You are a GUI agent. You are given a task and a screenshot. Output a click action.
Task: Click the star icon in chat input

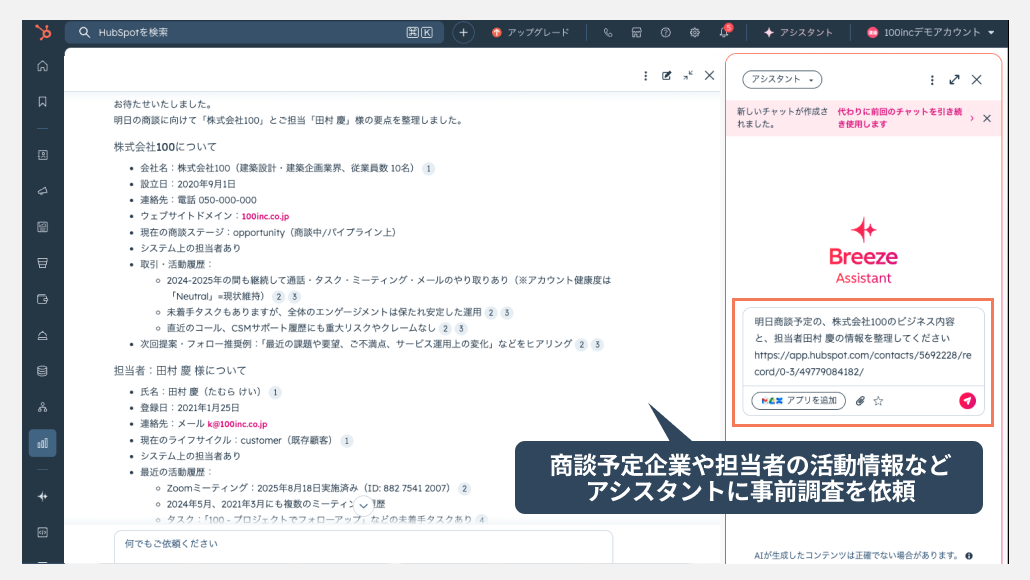click(878, 400)
